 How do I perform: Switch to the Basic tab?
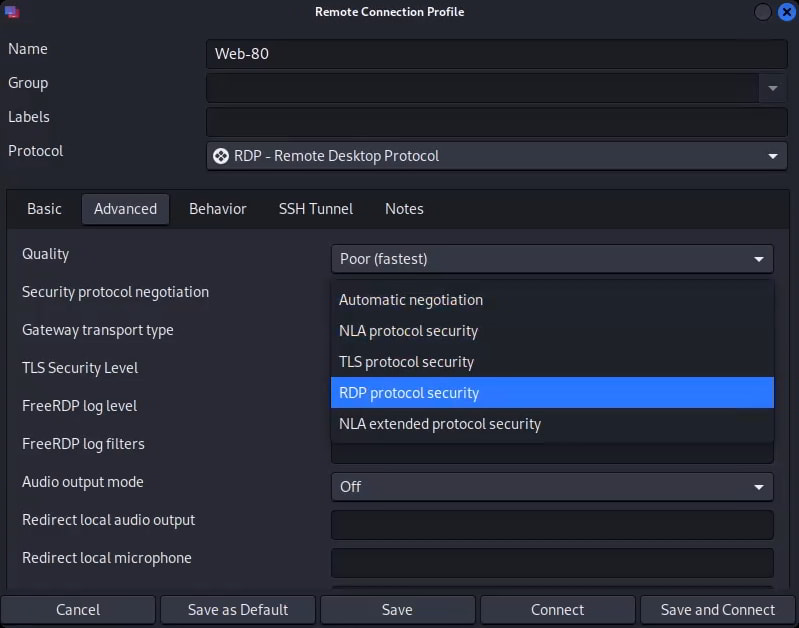tap(44, 209)
